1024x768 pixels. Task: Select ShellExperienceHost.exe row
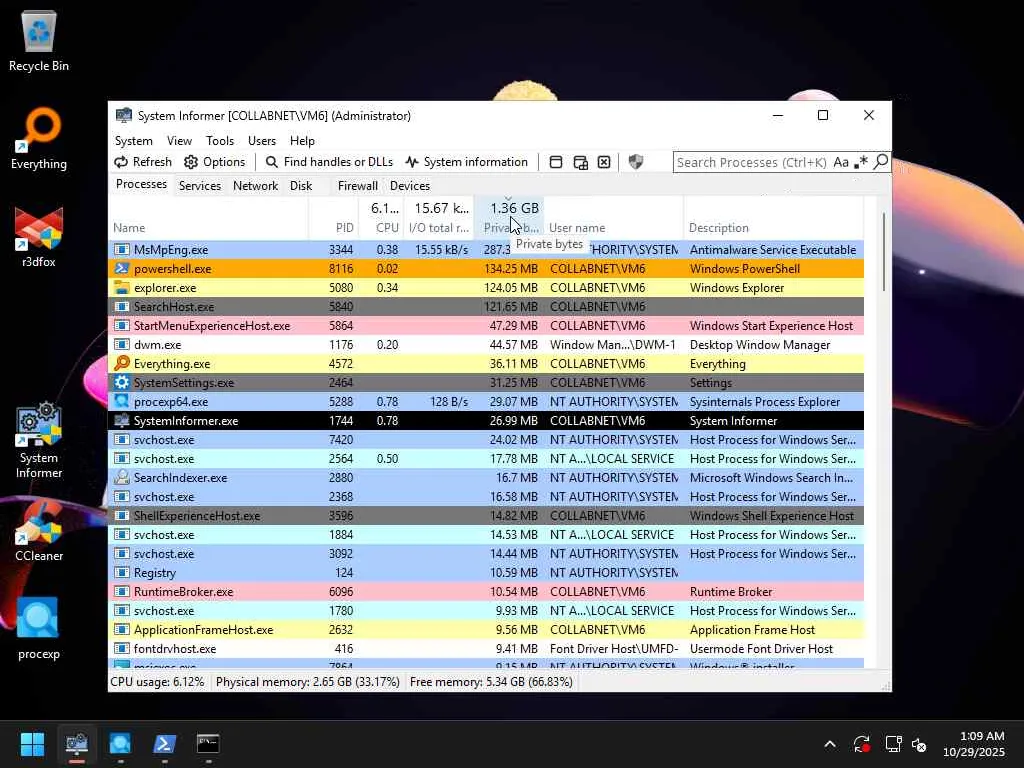tap(486, 515)
